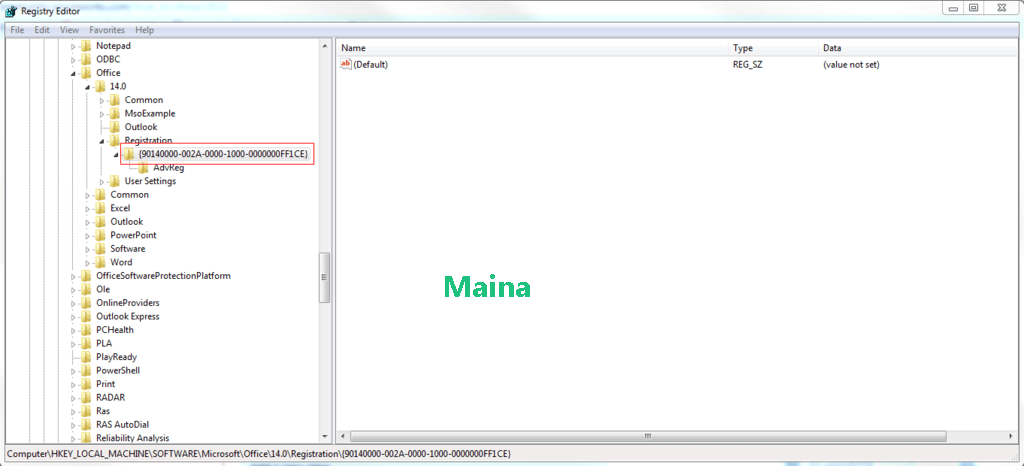This screenshot has height=466, width=1024.
Task: Click the Print key folder icon
Action: 86,384
